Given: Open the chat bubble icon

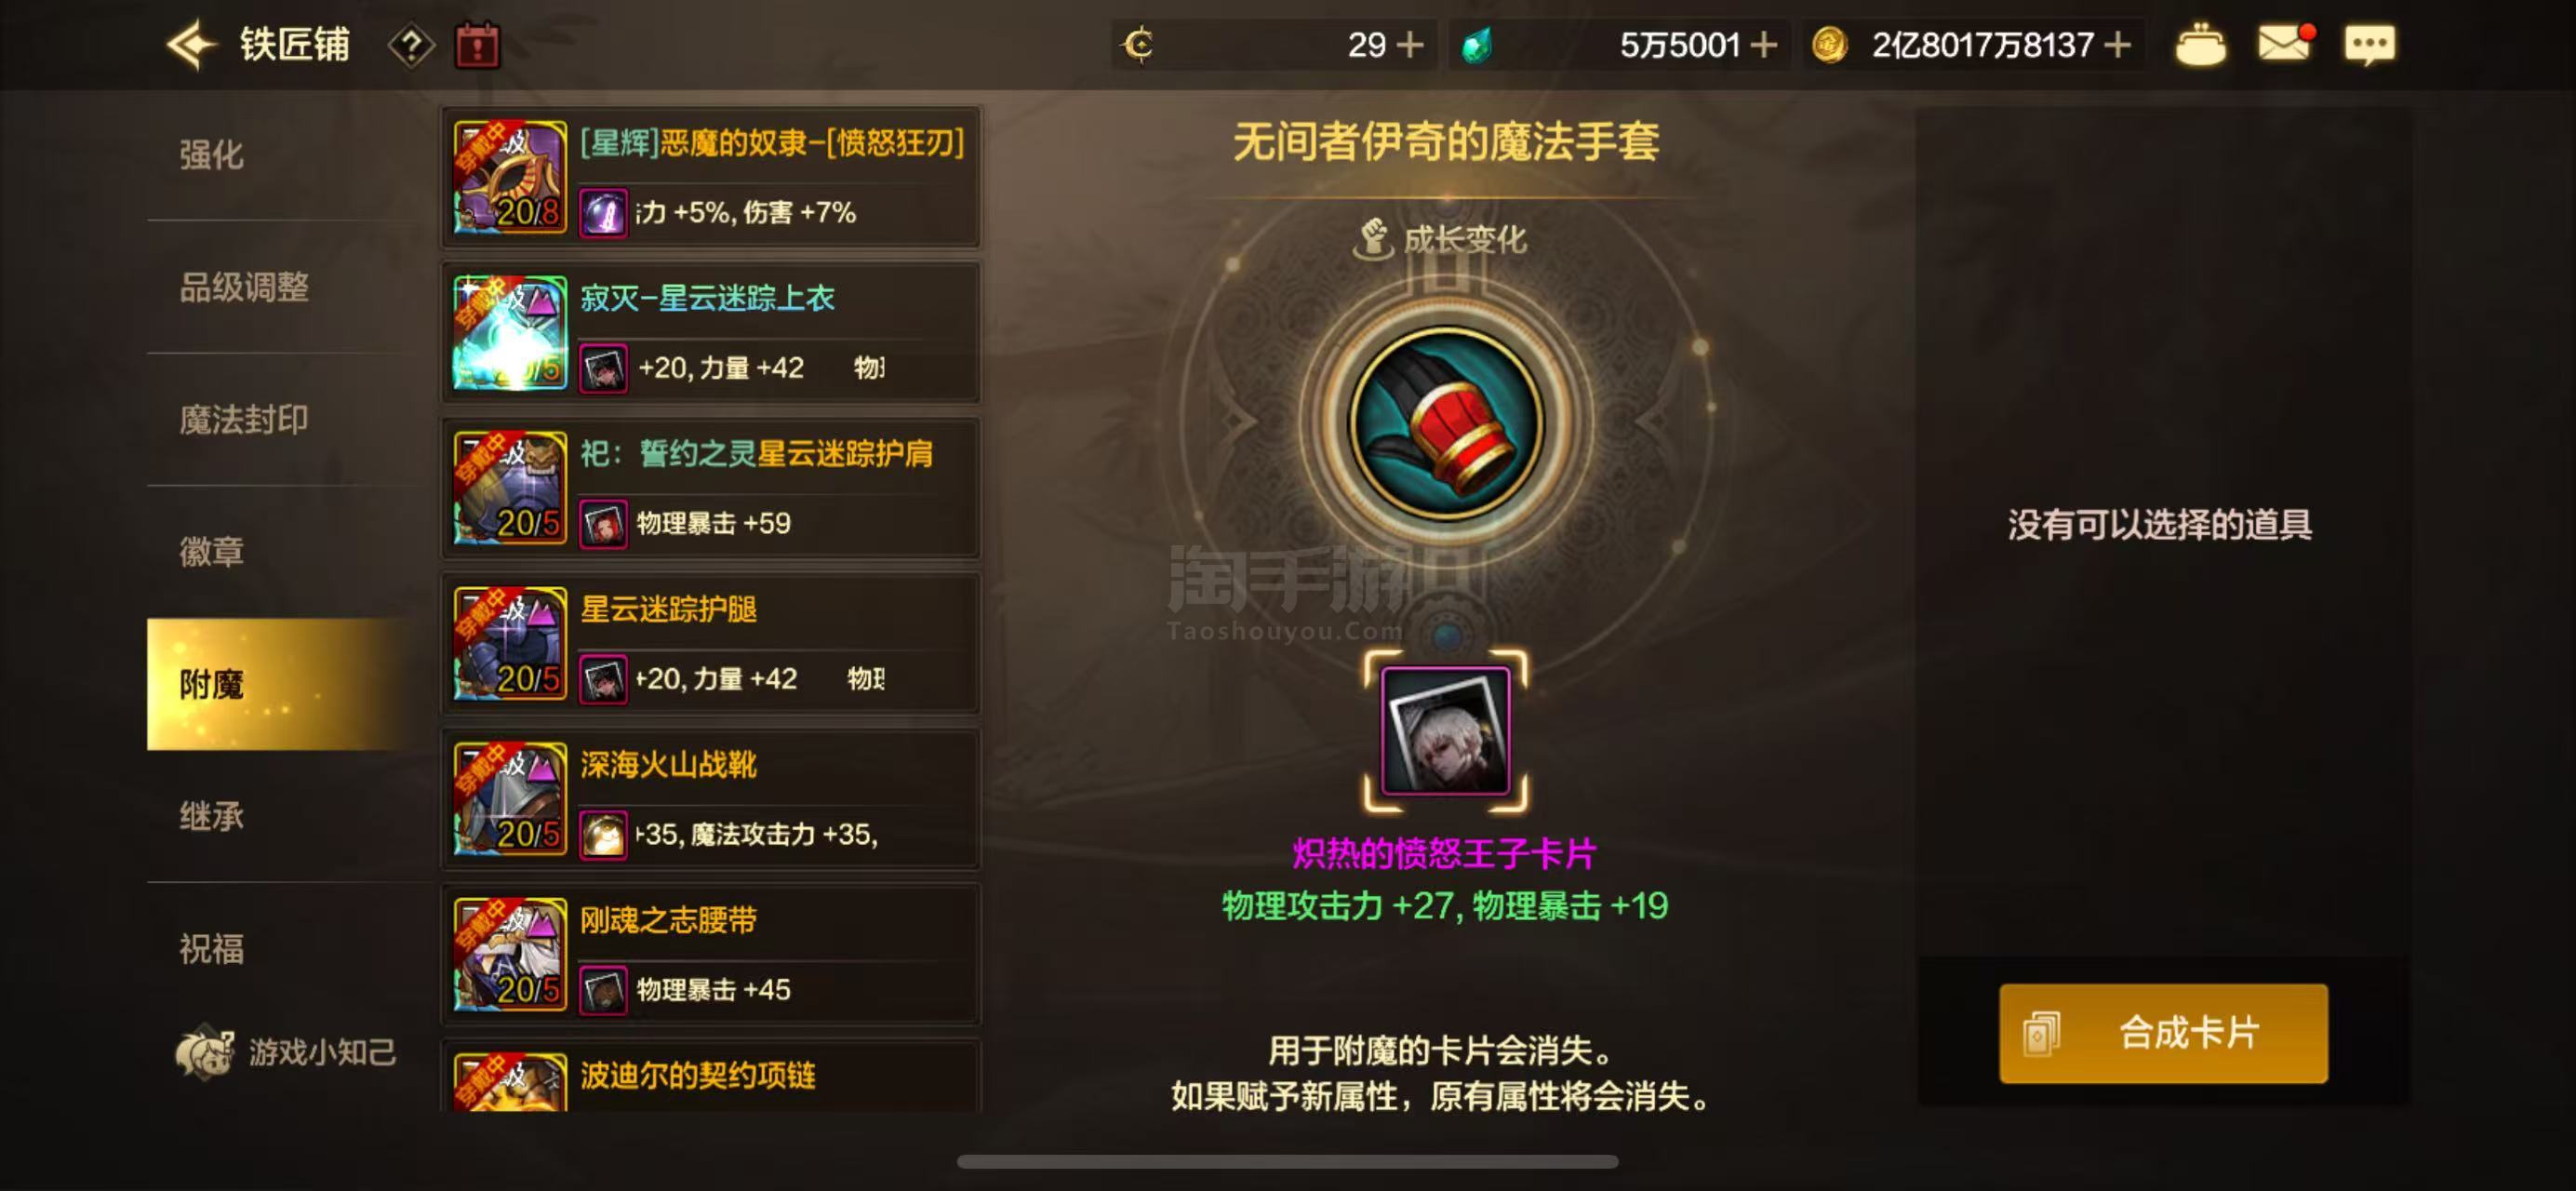Looking at the screenshot, I should [x=2369, y=44].
